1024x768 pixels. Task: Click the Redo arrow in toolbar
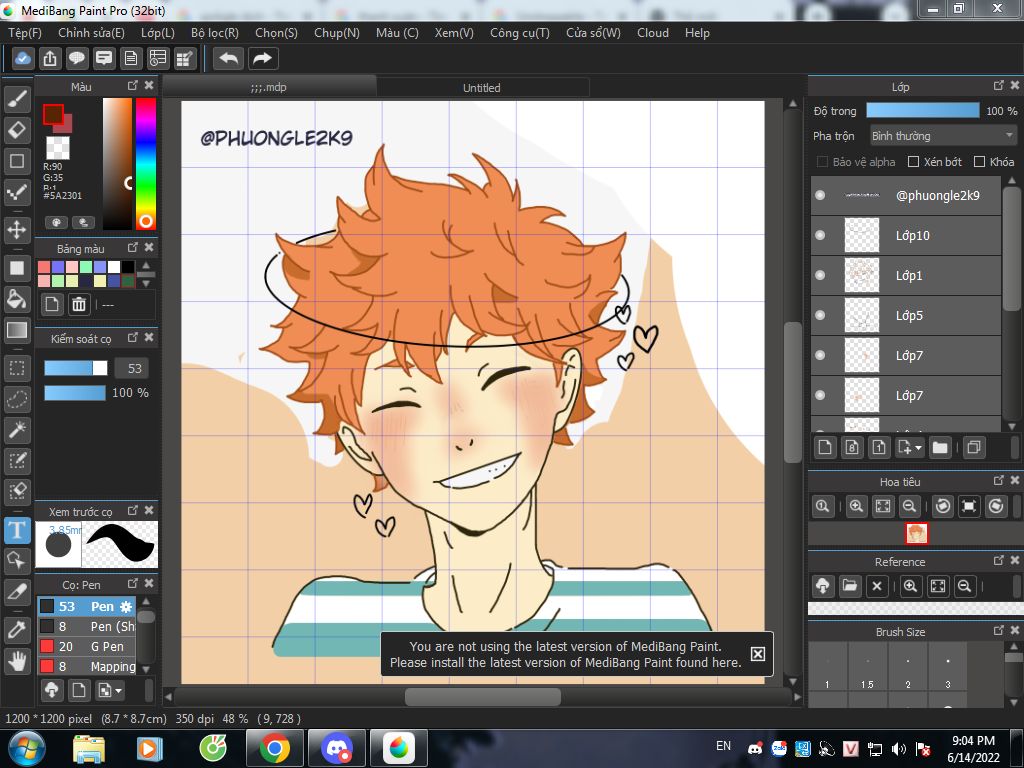coord(263,59)
